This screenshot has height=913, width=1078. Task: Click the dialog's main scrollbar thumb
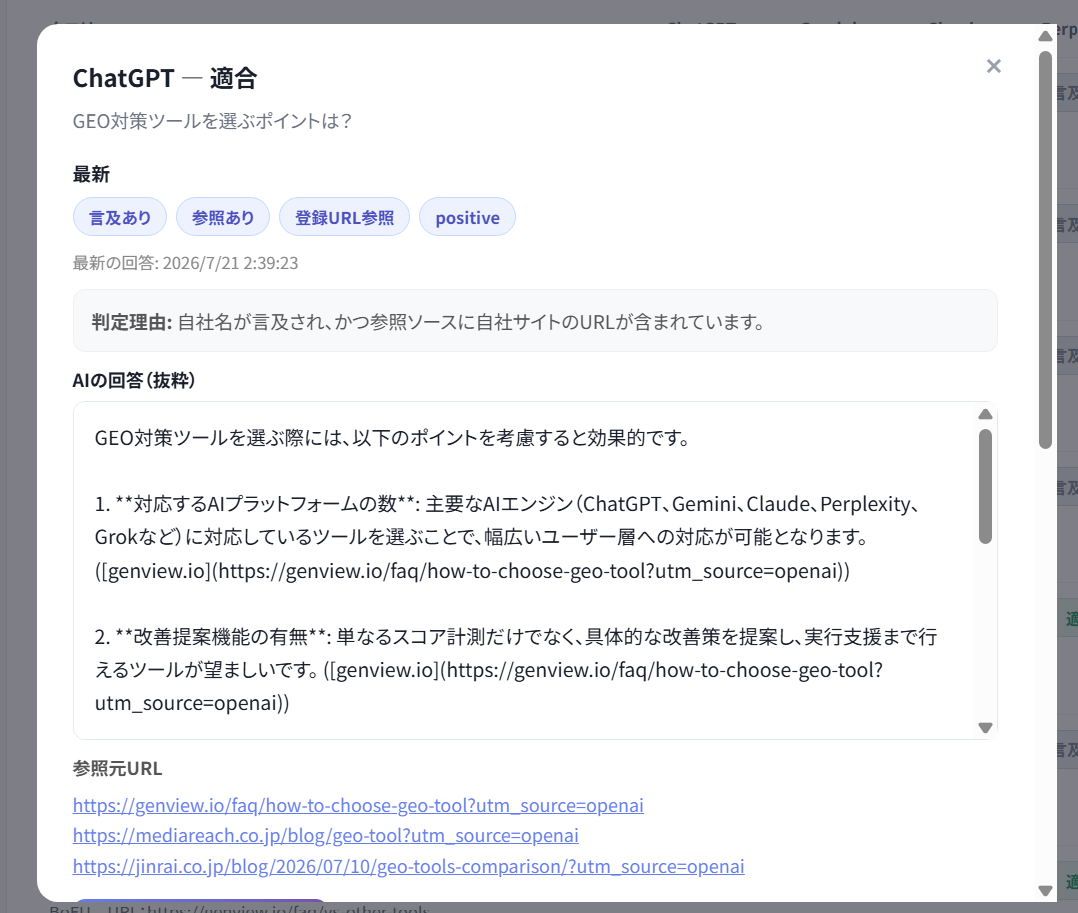tap(1046, 250)
